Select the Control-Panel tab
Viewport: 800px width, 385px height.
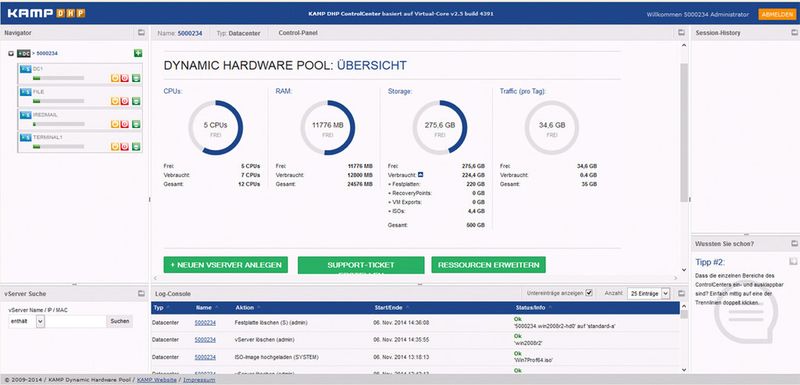[298, 33]
